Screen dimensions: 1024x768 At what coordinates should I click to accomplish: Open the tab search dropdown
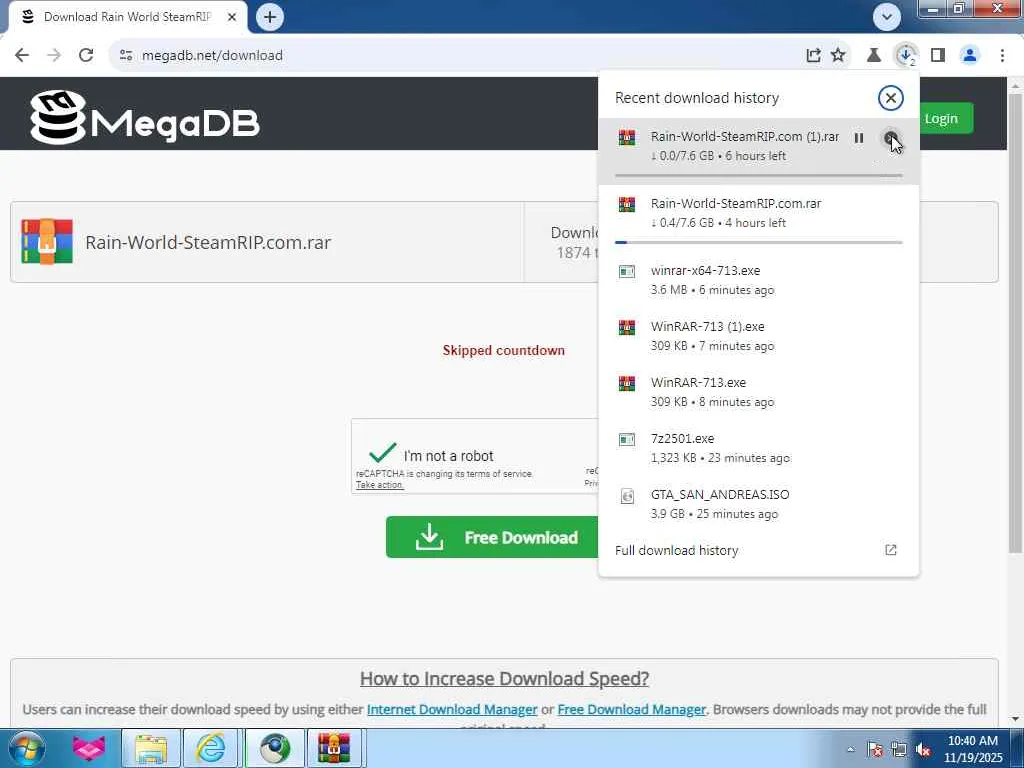887,17
